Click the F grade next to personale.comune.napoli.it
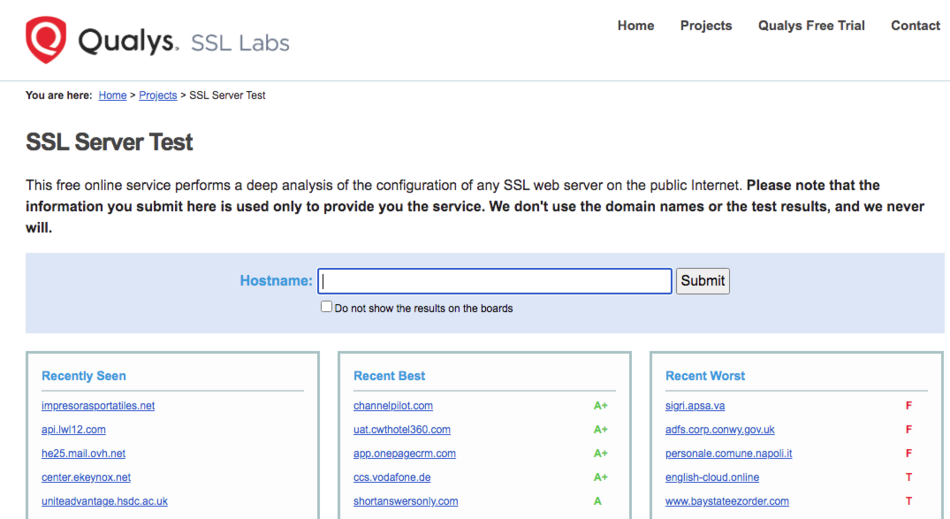 909,454
